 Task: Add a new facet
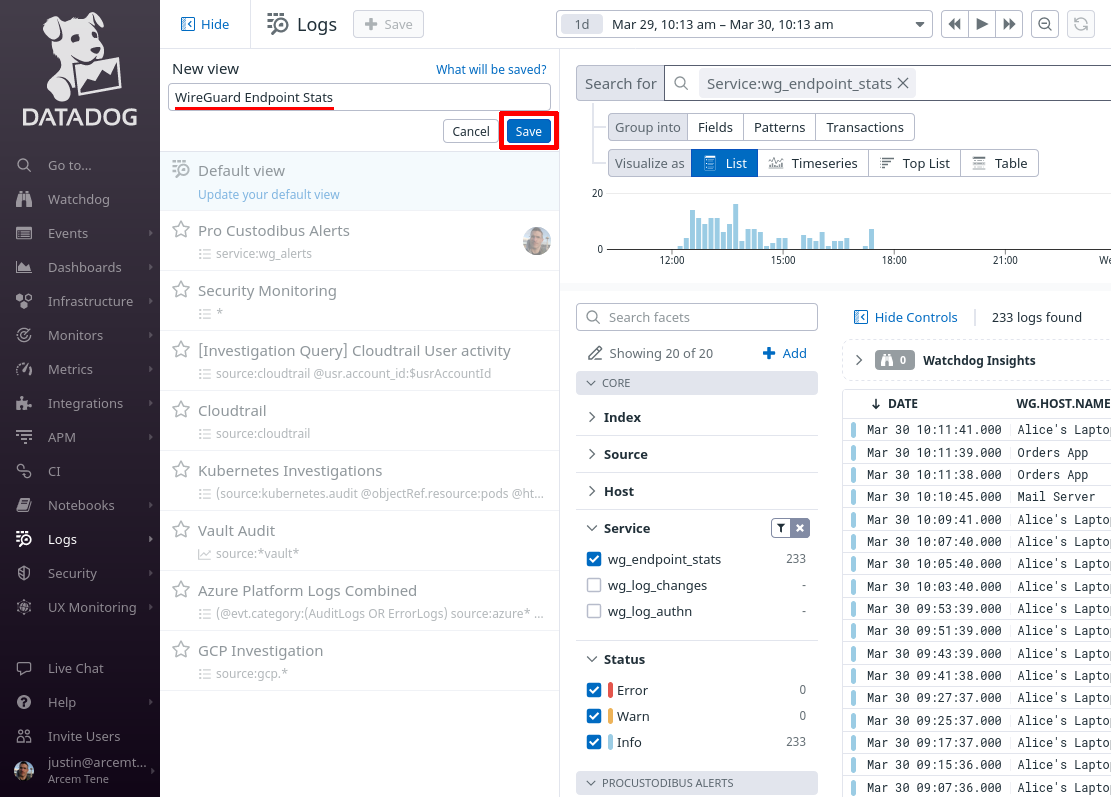pyautogui.click(x=784, y=353)
